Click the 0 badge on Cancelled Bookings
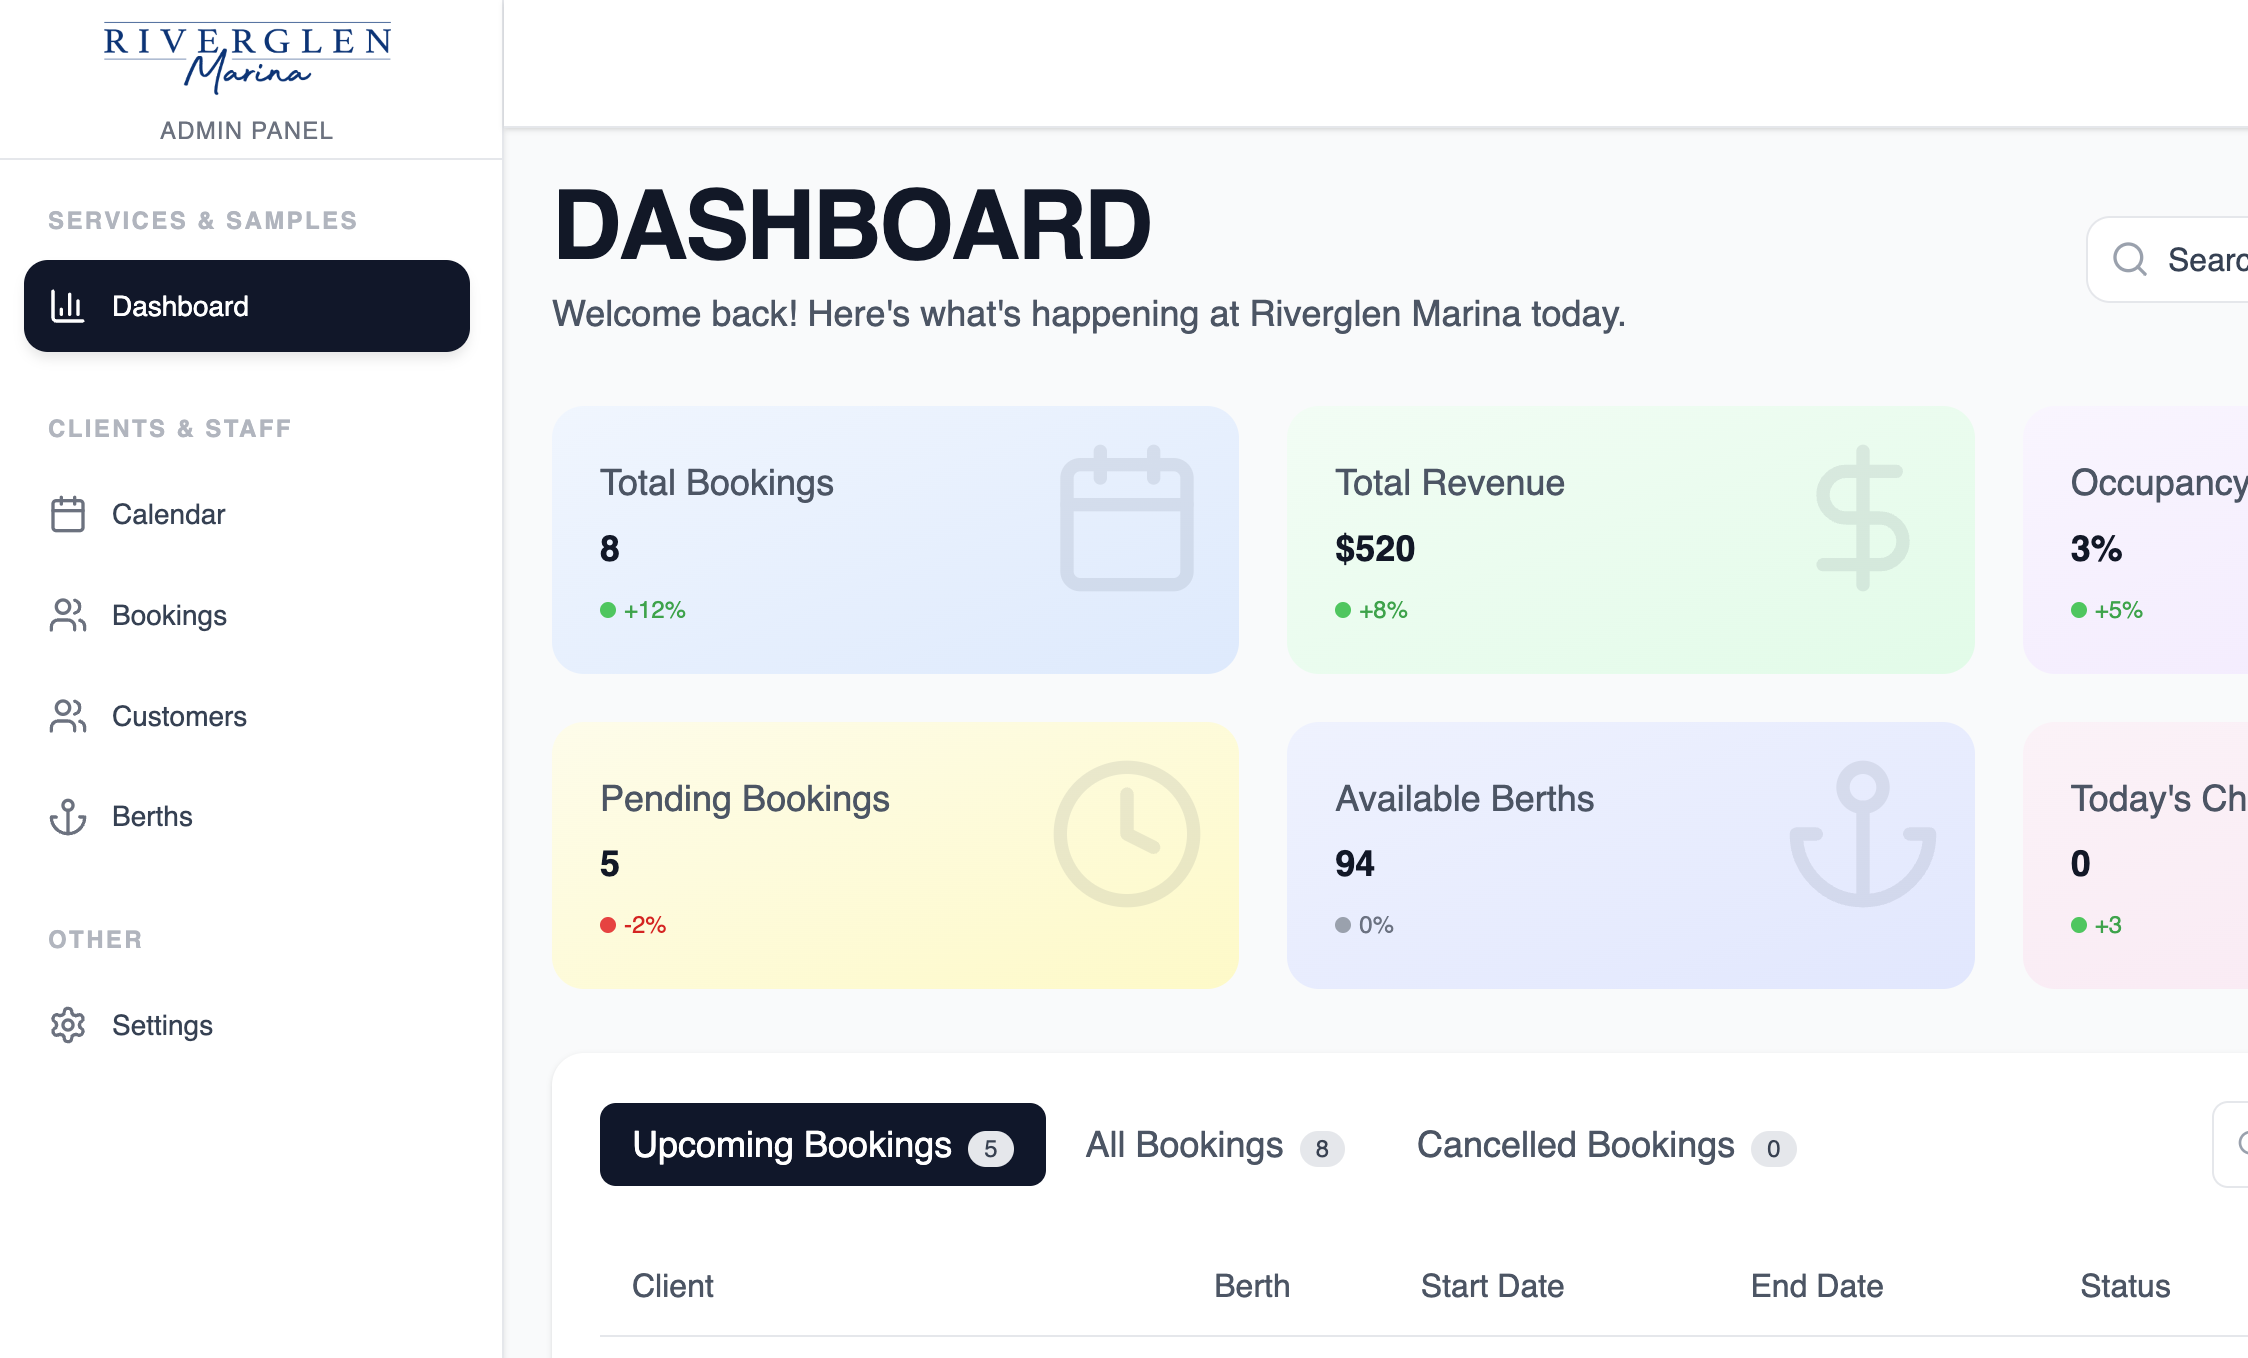Image resolution: width=2248 pixels, height=1358 pixels. pyautogui.click(x=1773, y=1149)
